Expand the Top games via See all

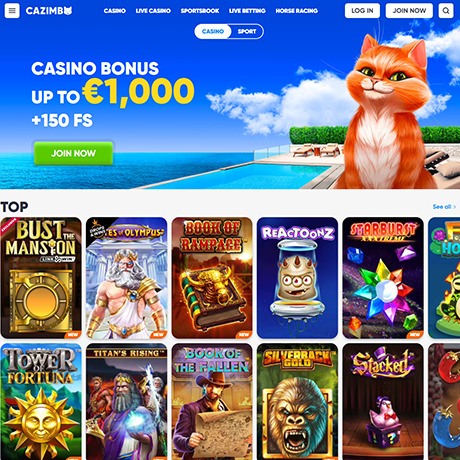444,207
